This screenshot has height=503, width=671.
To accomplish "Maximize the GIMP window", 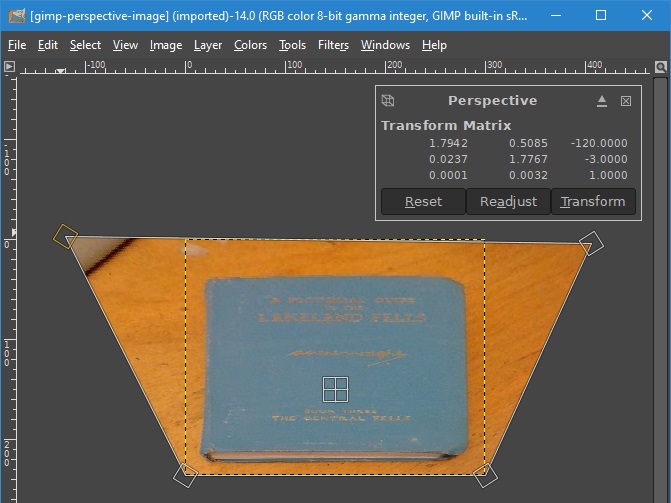I will tap(601, 15).
